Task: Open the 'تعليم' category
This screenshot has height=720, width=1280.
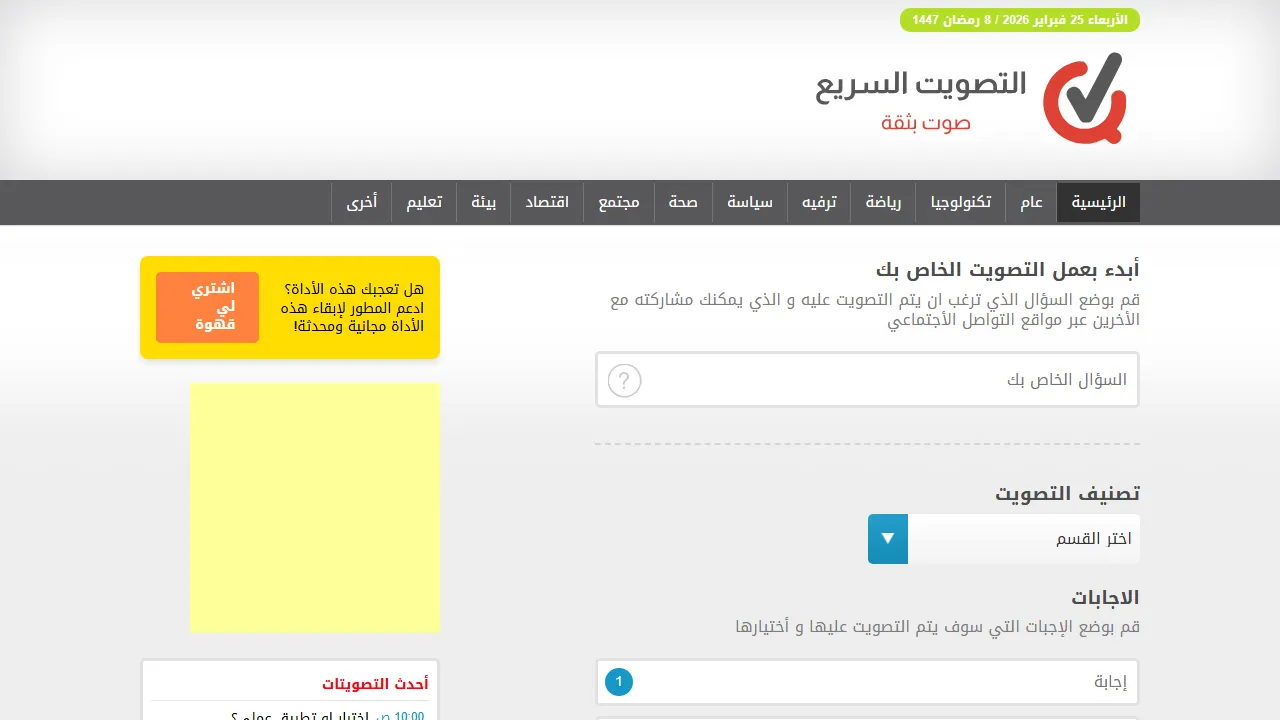Action: click(x=424, y=202)
